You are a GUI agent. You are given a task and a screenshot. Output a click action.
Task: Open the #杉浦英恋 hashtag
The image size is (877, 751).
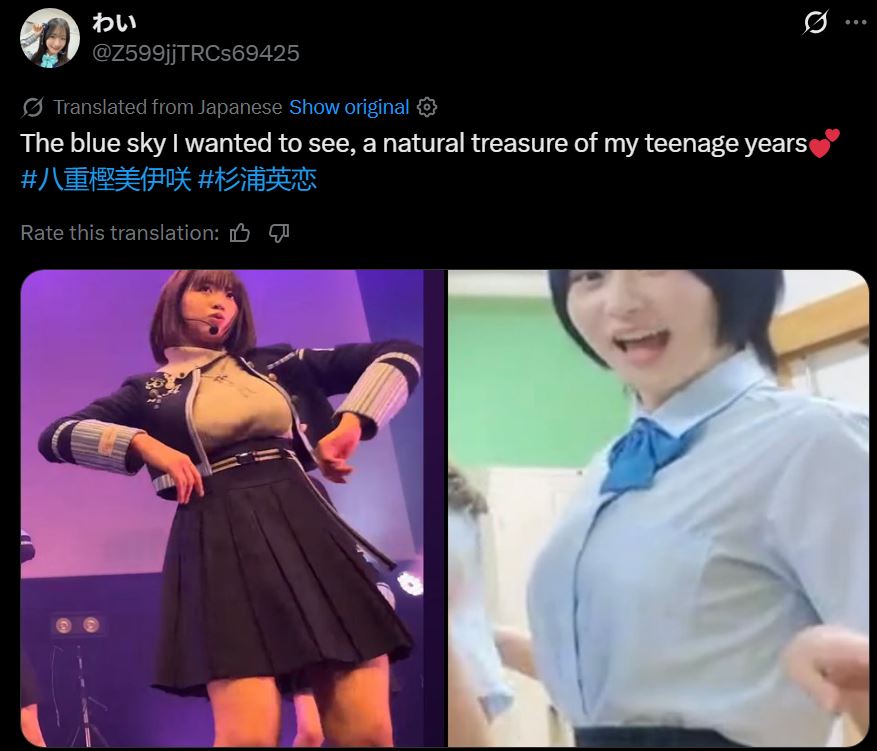(x=257, y=180)
